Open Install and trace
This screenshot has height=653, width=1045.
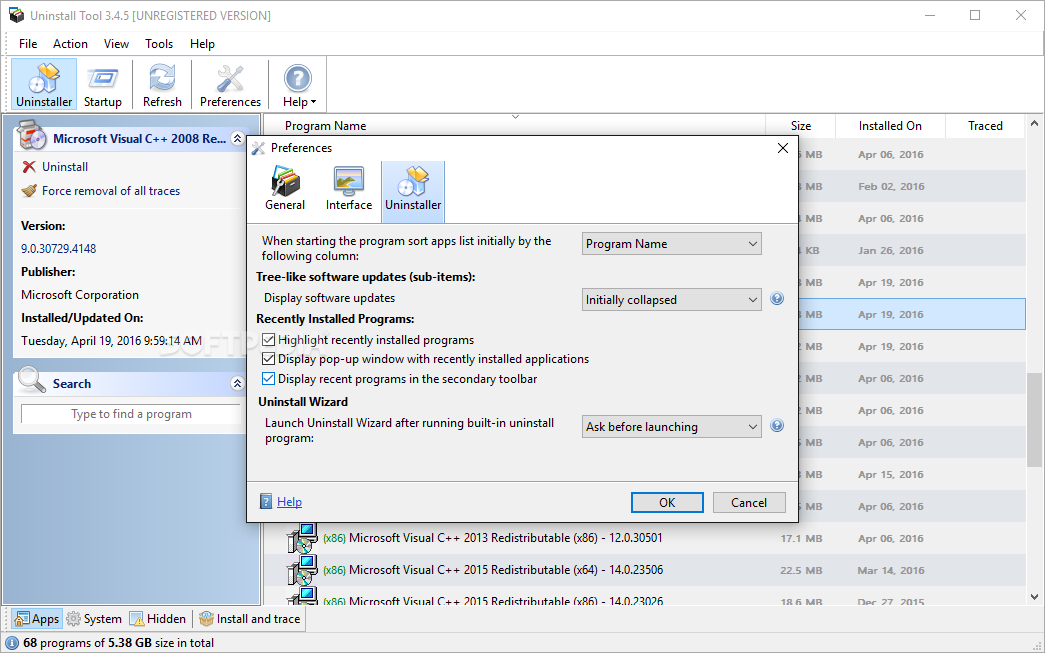[x=250, y=619]
